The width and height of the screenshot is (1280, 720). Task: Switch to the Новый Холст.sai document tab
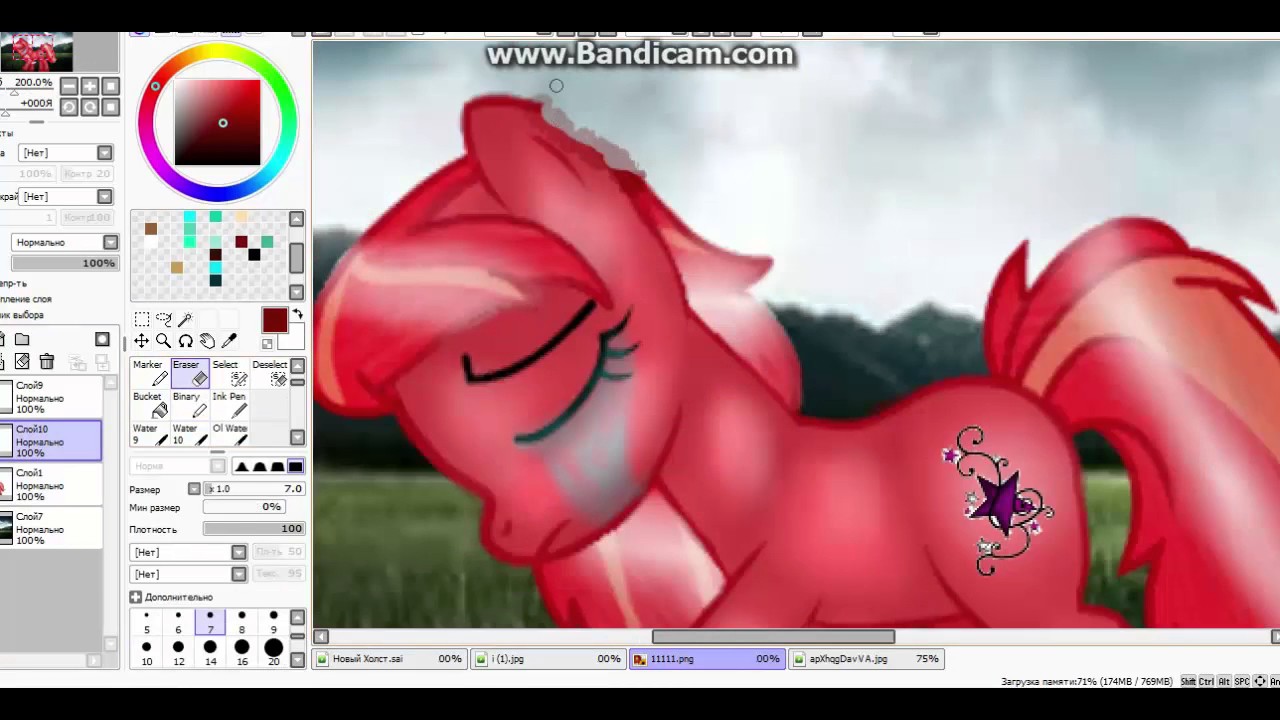coord(389,659)
